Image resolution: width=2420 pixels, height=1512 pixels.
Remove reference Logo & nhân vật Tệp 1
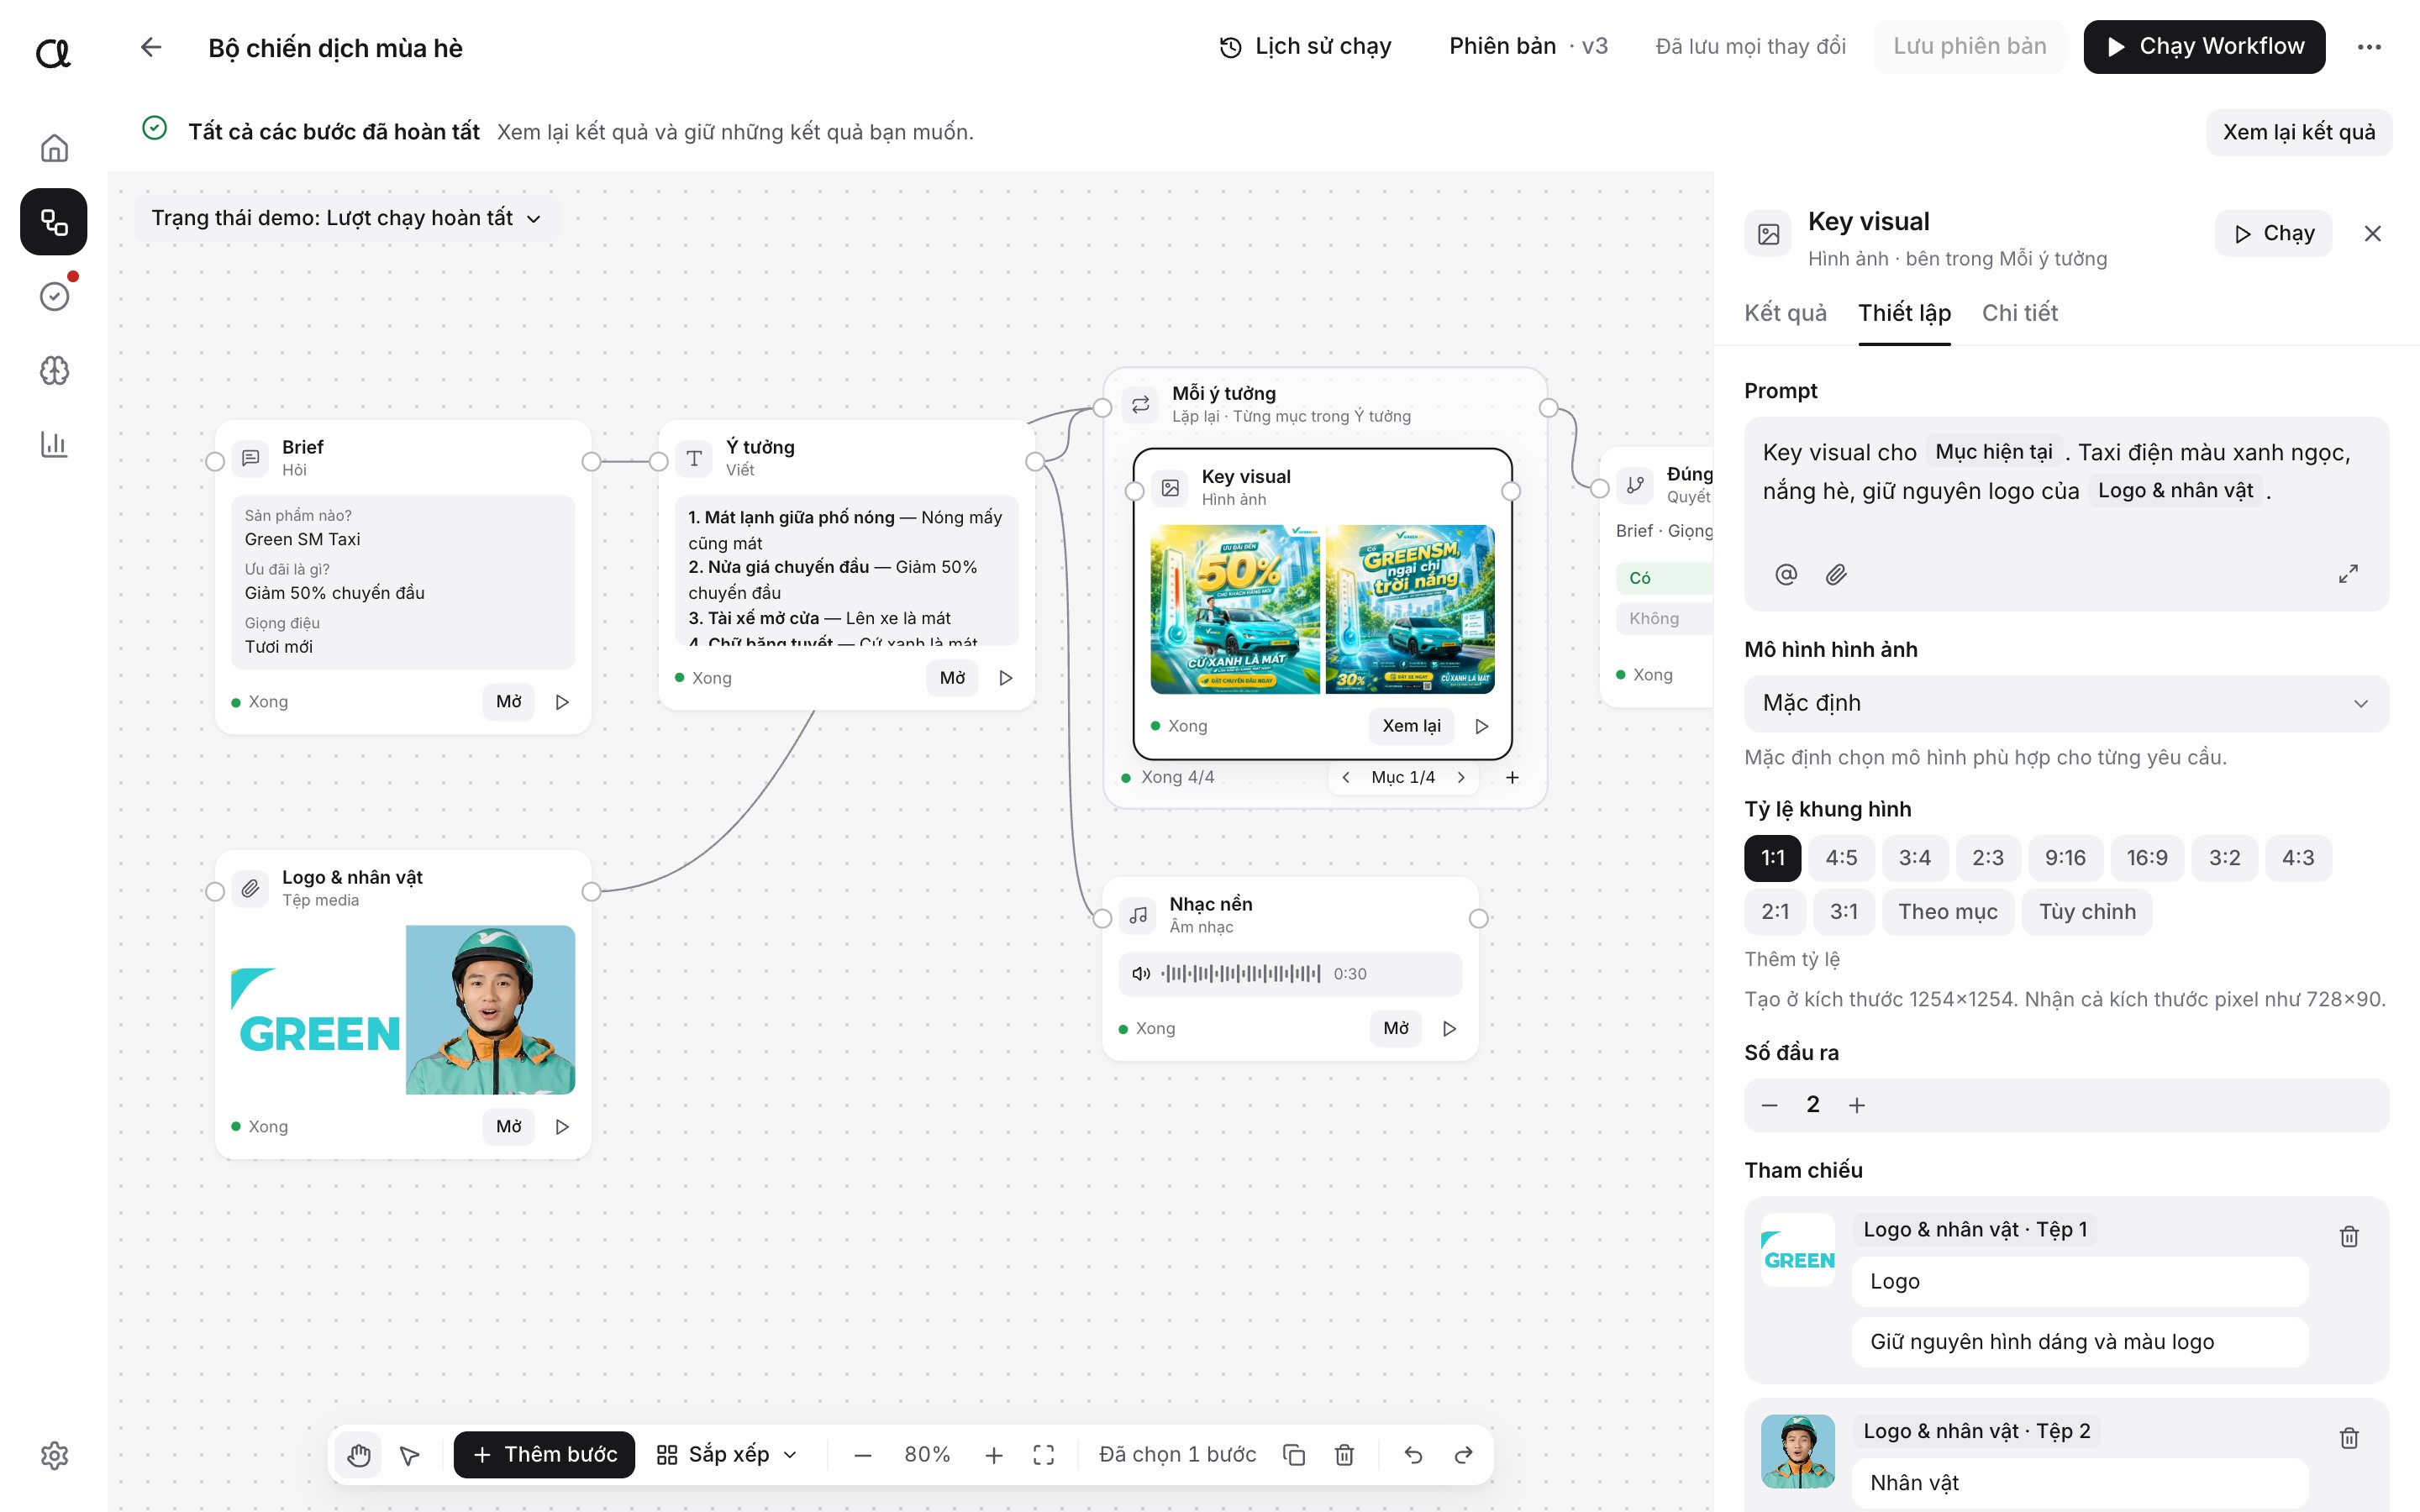(2349, 1237)
